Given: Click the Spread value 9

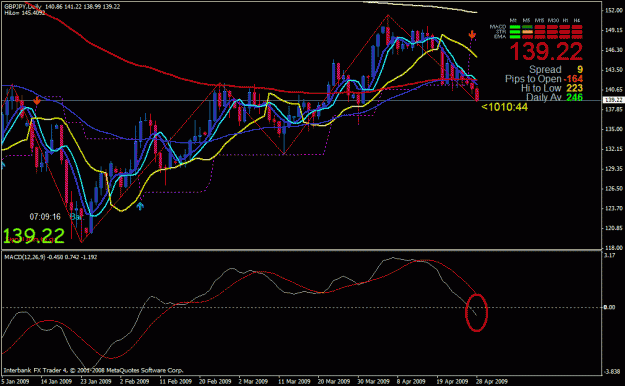Looking at the screenshot, I should pyautogui.click(x=580, y=70).
